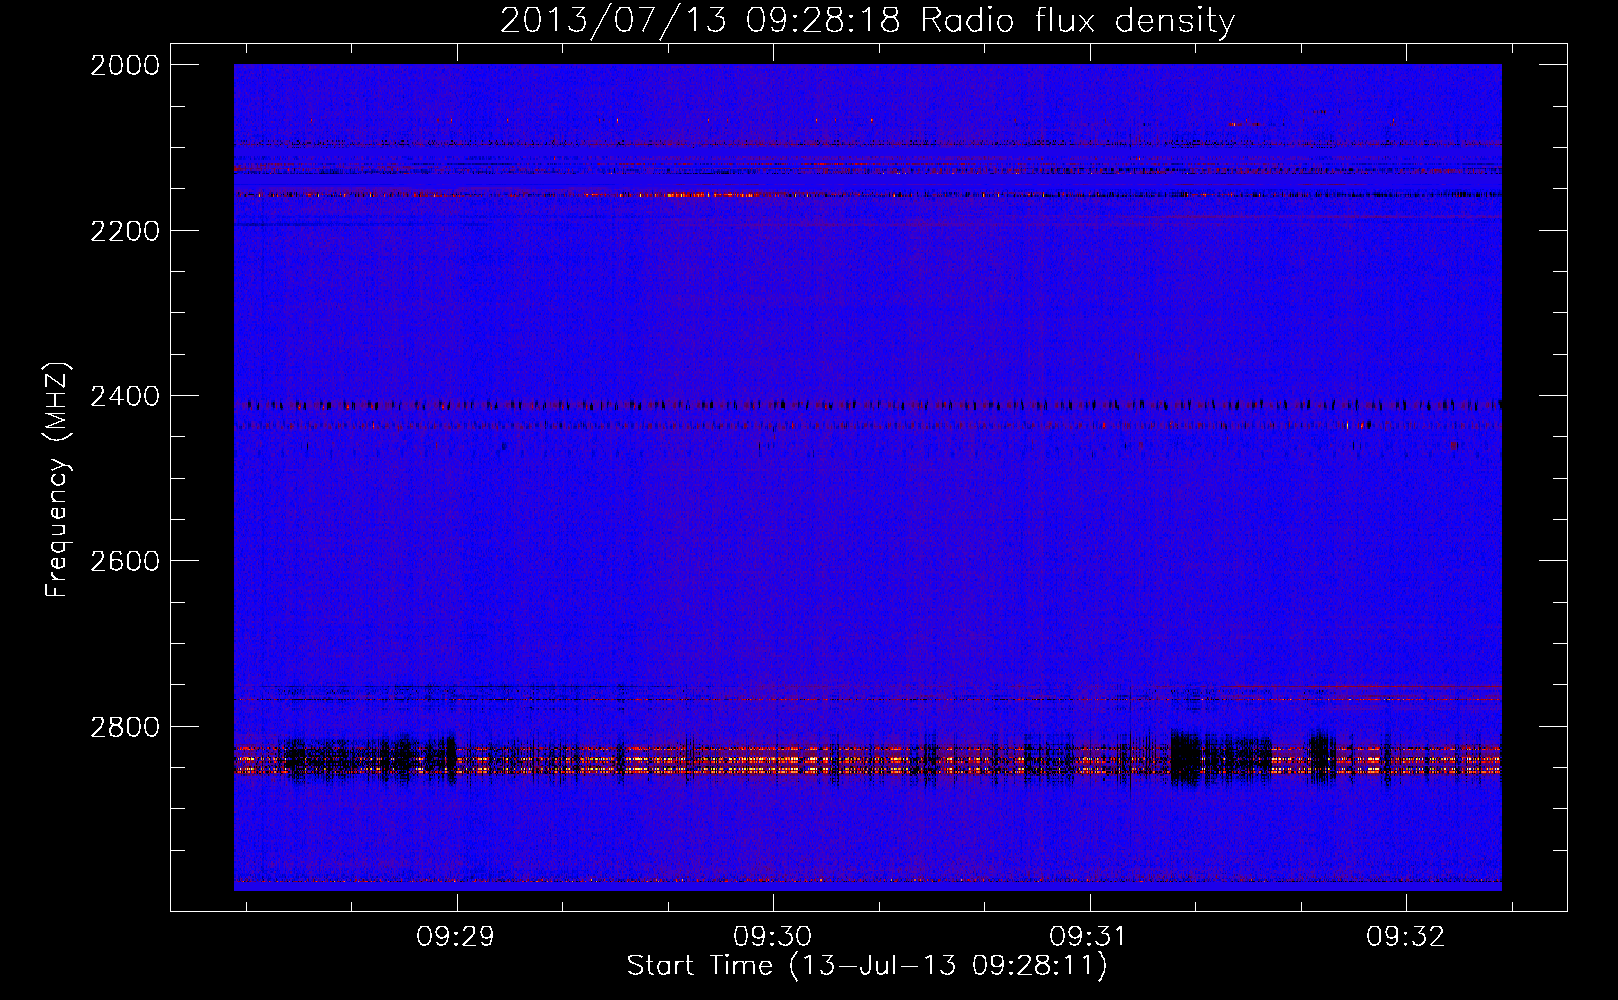Click the dark dashed interference line near 2400 MHz
Image resolution: width=1618 pixels, height=1000 pixels.
[867, 405]
